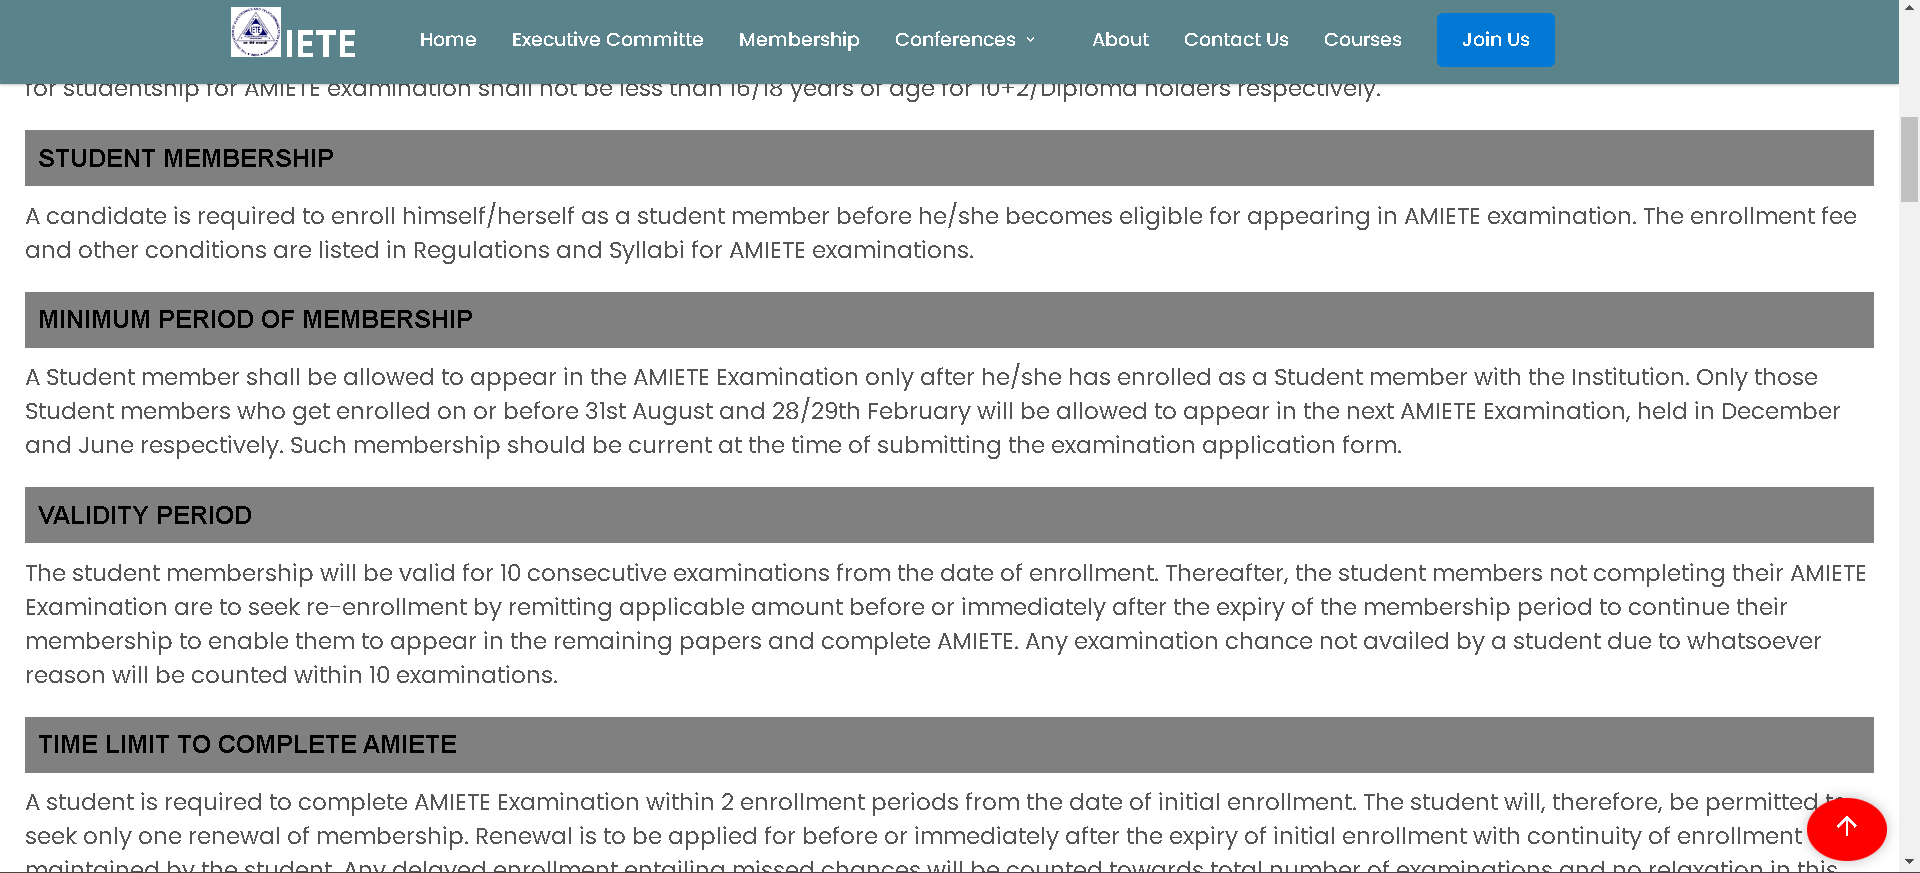
Task: Select Executive Committe from navigation
Action: [607, 39]
